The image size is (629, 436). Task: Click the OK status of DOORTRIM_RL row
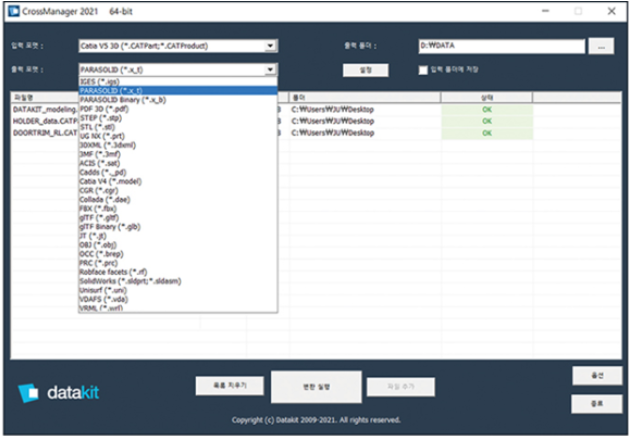[x=487, y=133]
